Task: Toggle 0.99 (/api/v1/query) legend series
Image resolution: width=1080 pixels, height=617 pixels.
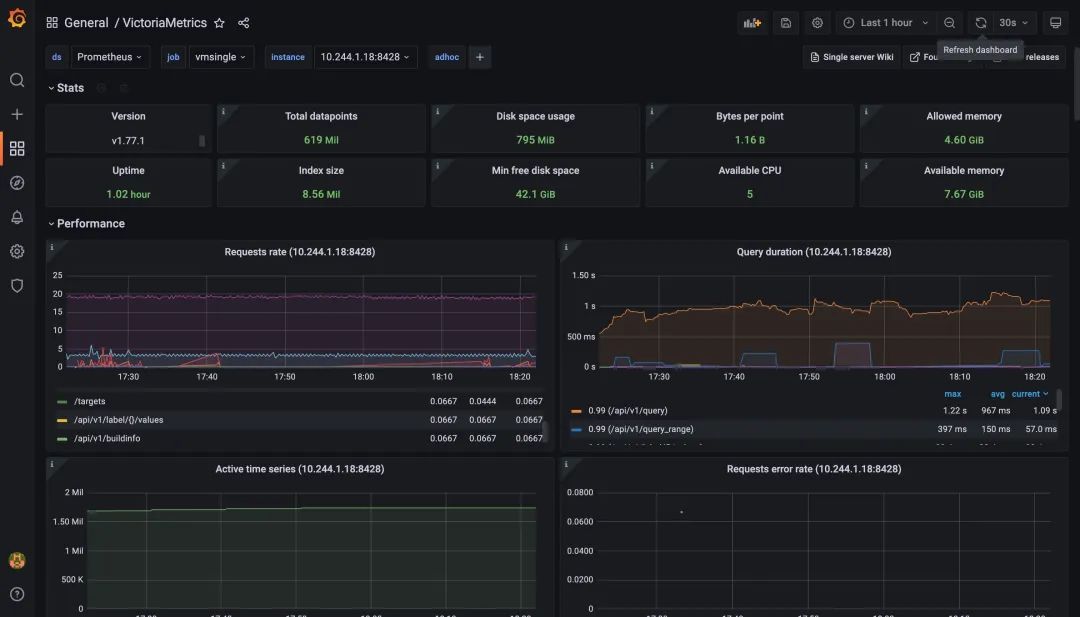Action: point(626,411)
